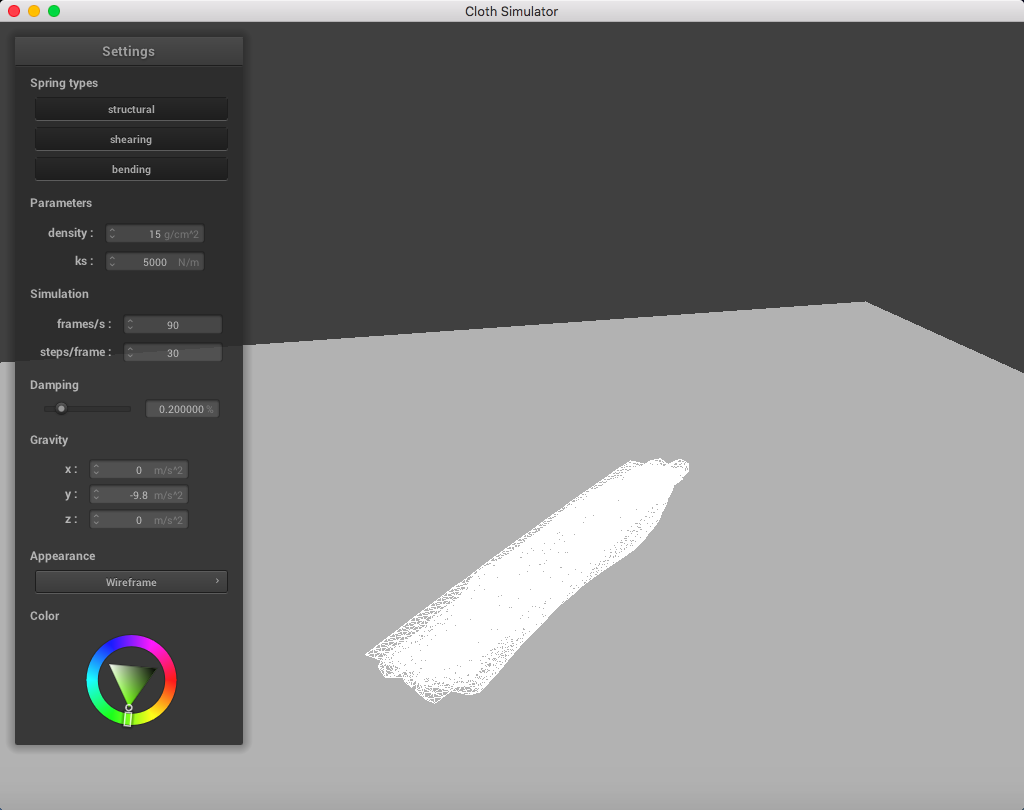Close the Cloth Simulator window
This screenshot has width=1024, height=810.
14,11
